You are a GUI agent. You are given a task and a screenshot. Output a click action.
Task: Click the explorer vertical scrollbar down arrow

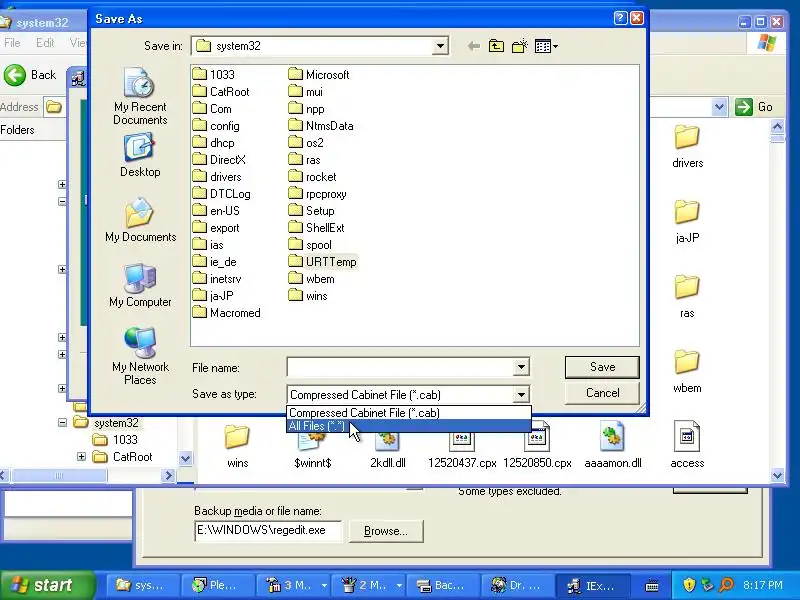(x=777, y=476)
